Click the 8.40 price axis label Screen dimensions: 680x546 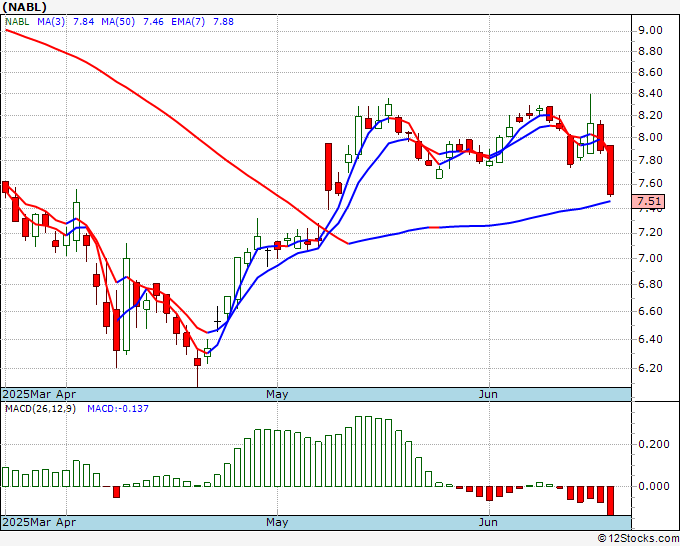coord(650,93)
